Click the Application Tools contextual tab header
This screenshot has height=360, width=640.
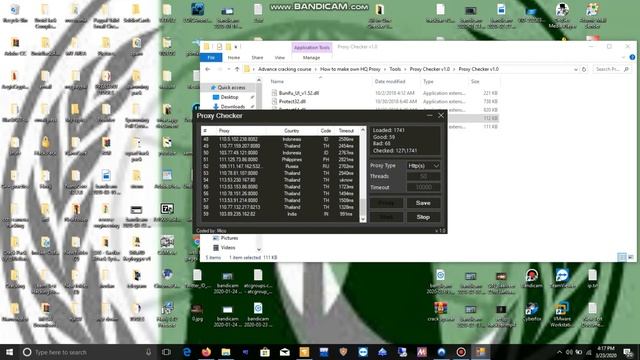[312, 47]
